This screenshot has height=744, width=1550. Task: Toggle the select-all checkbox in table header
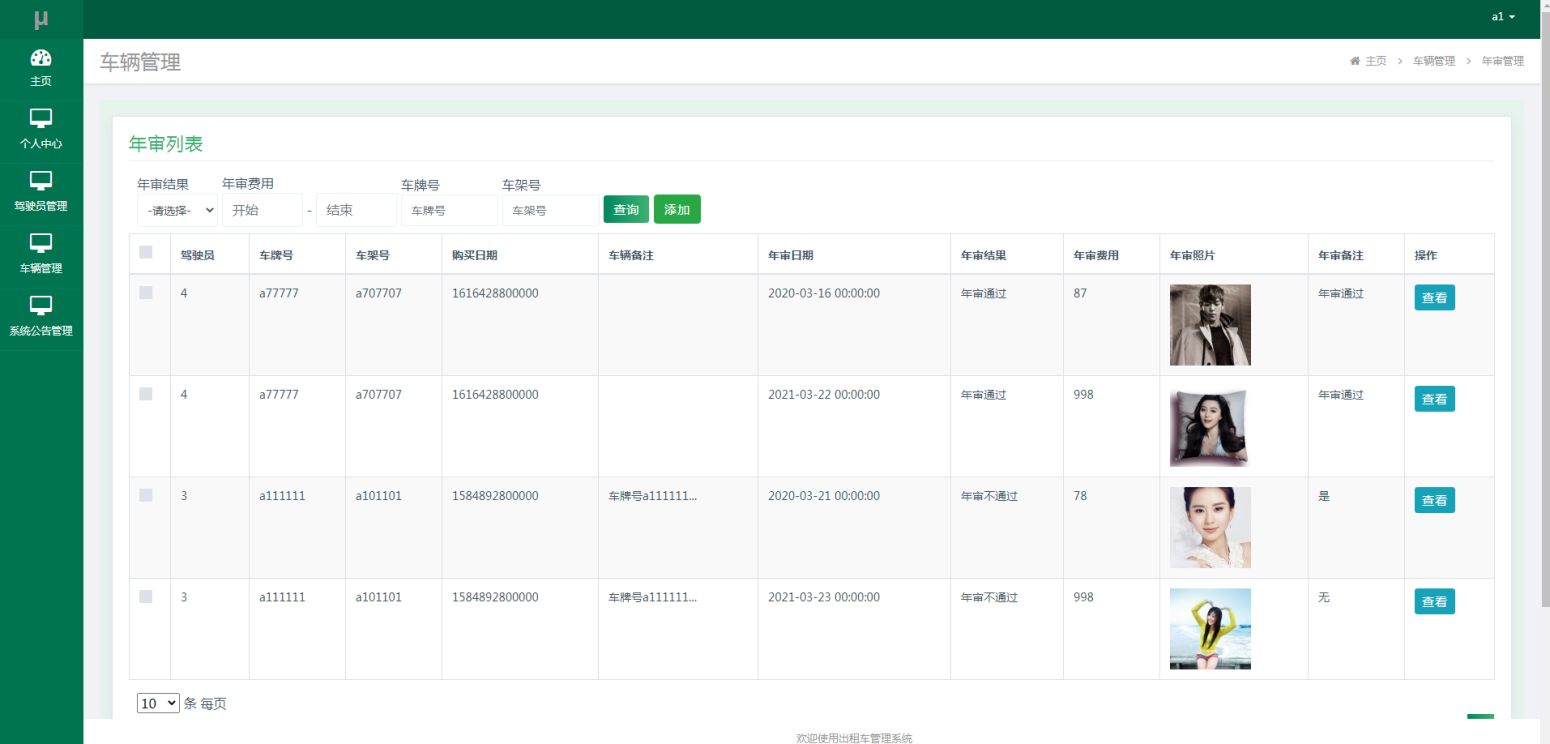pos(146,252)
